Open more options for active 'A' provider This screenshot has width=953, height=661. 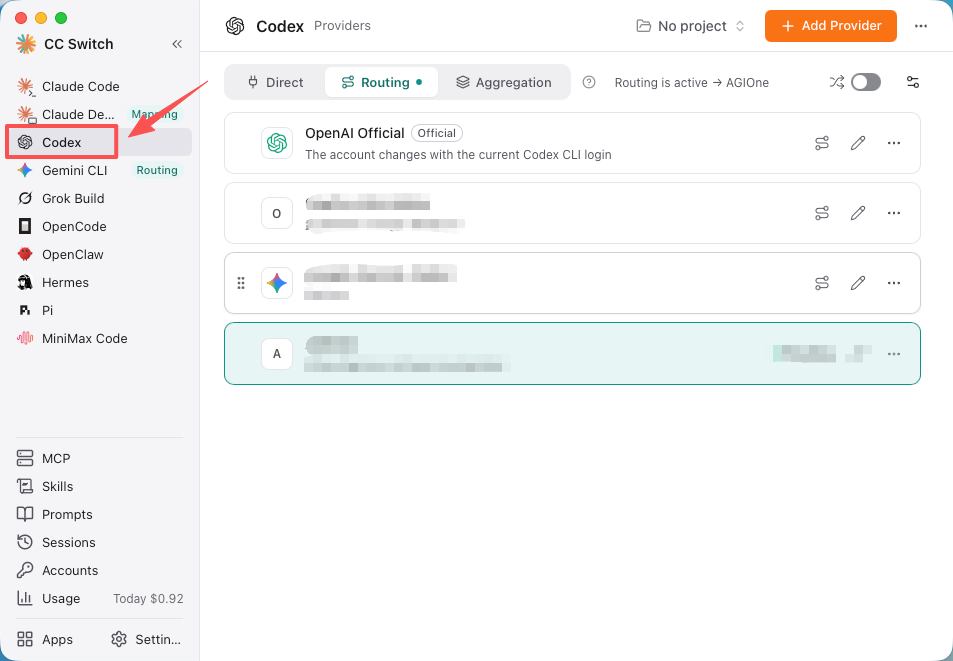(x=893, y=354)
